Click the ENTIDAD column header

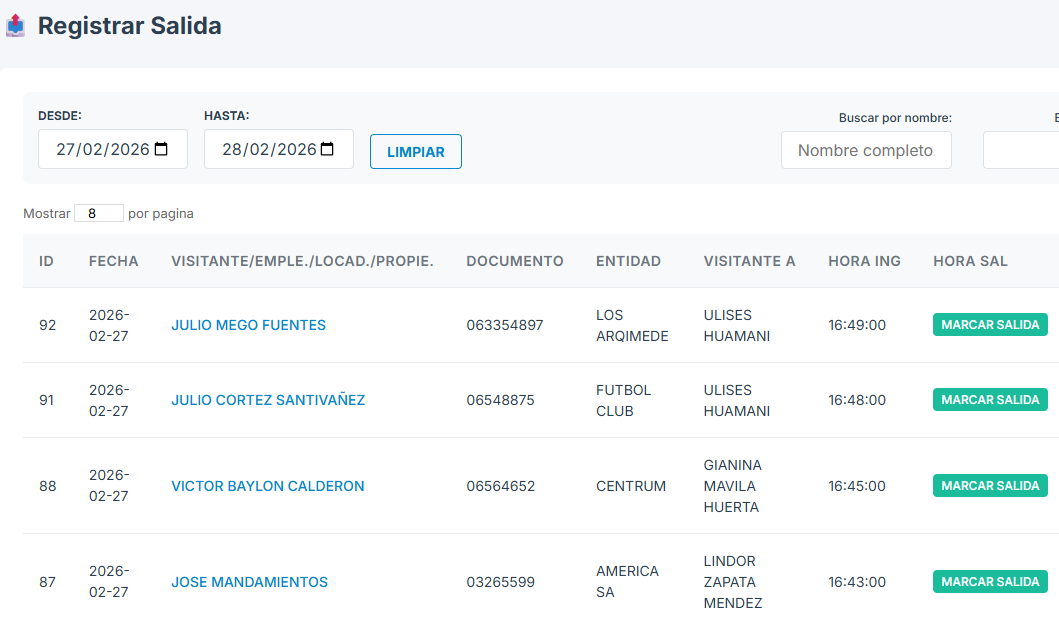click(628, 261)
